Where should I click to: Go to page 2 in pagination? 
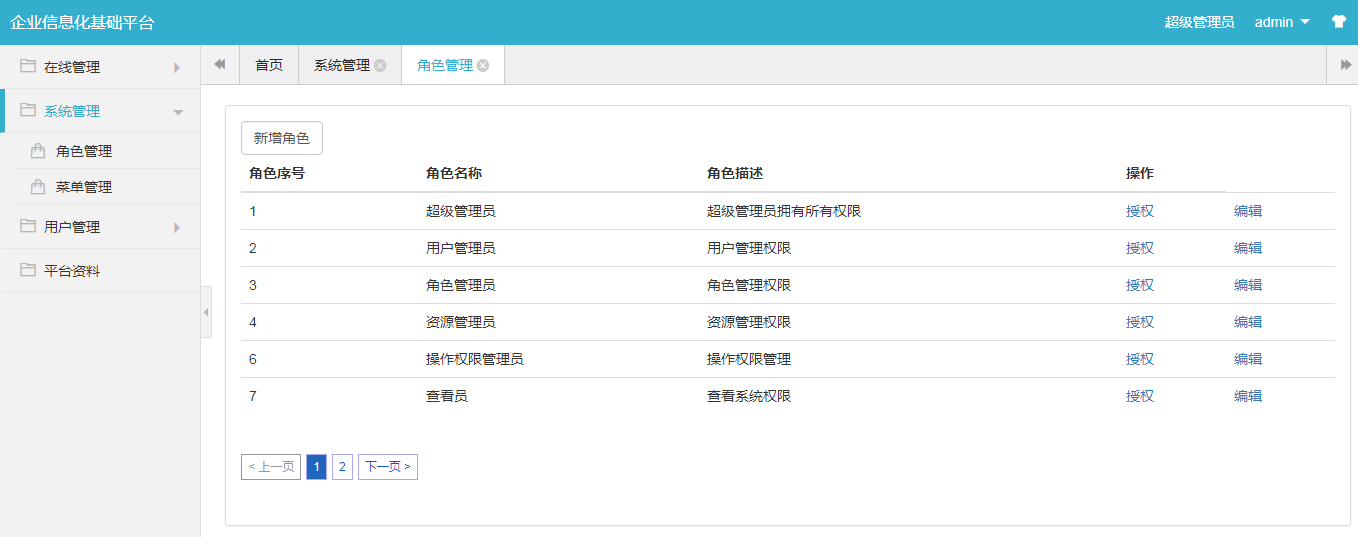pos(342,467)
